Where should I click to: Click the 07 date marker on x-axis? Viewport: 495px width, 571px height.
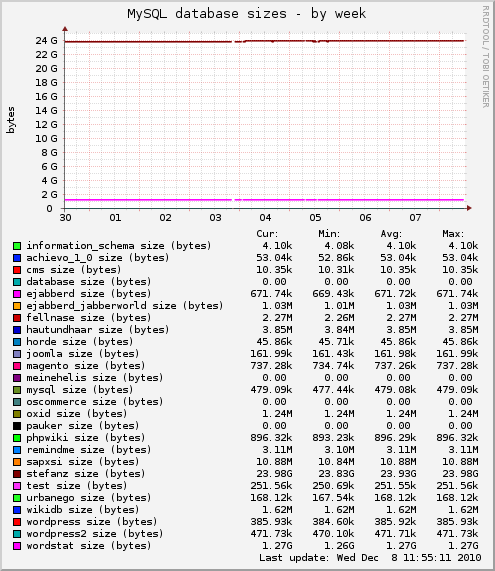pyautogui.click(x=415, y=218)
